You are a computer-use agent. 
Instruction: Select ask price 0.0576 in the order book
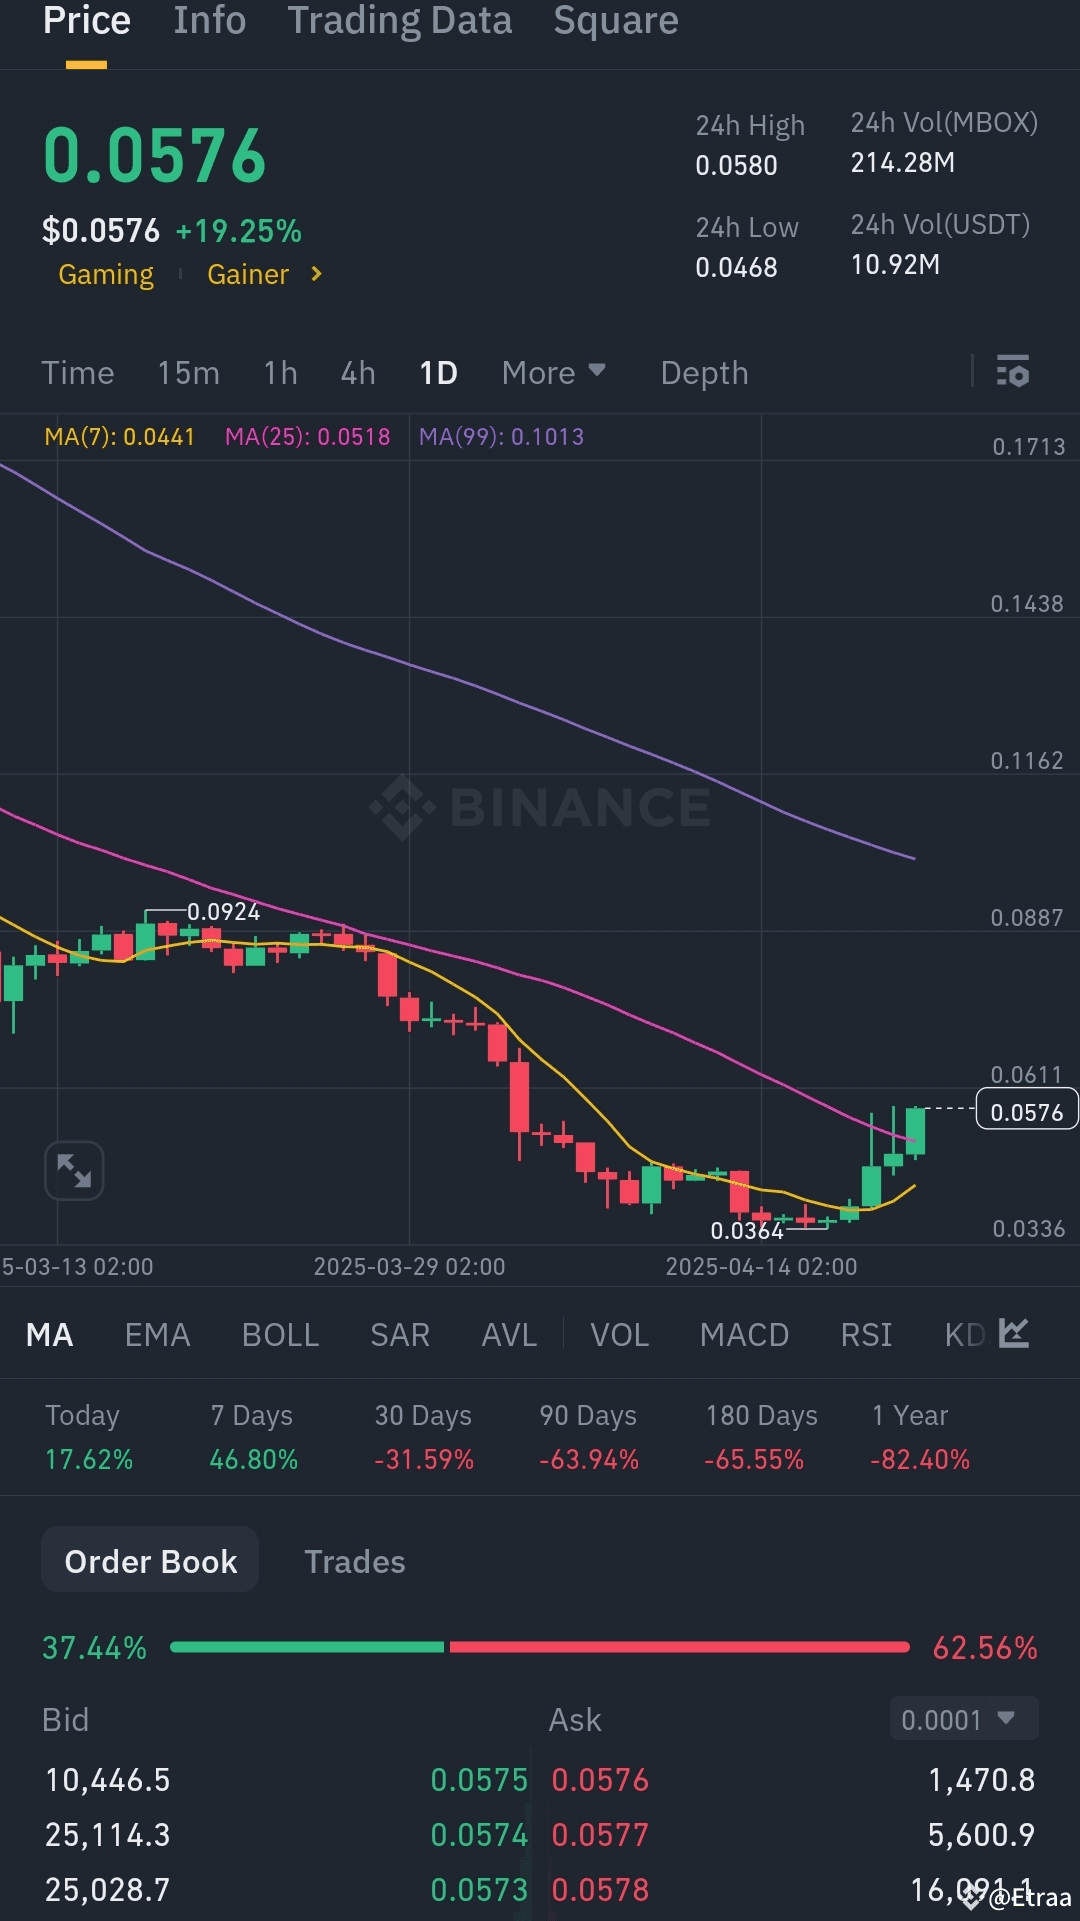coord(600,1780)
